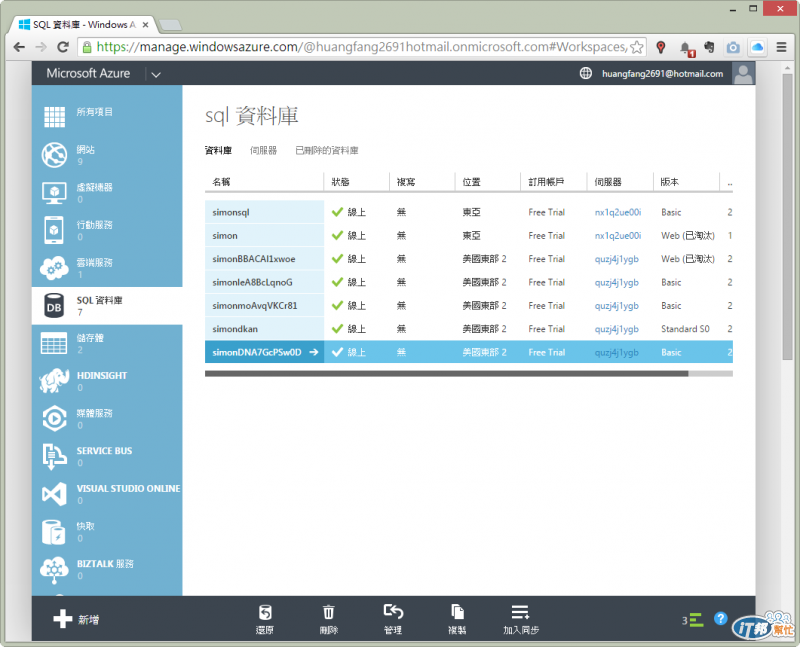Click the browser back arrow
Viewport: 800px width, 647px height.
click(x=19, y=47)
